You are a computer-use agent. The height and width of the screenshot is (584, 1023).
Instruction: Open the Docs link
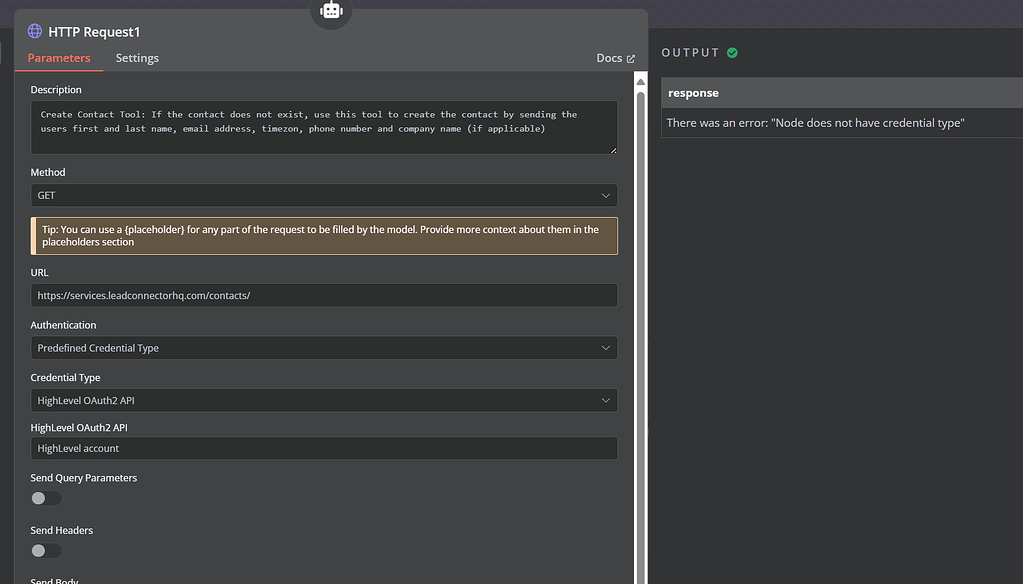click(x=608, y=58)
